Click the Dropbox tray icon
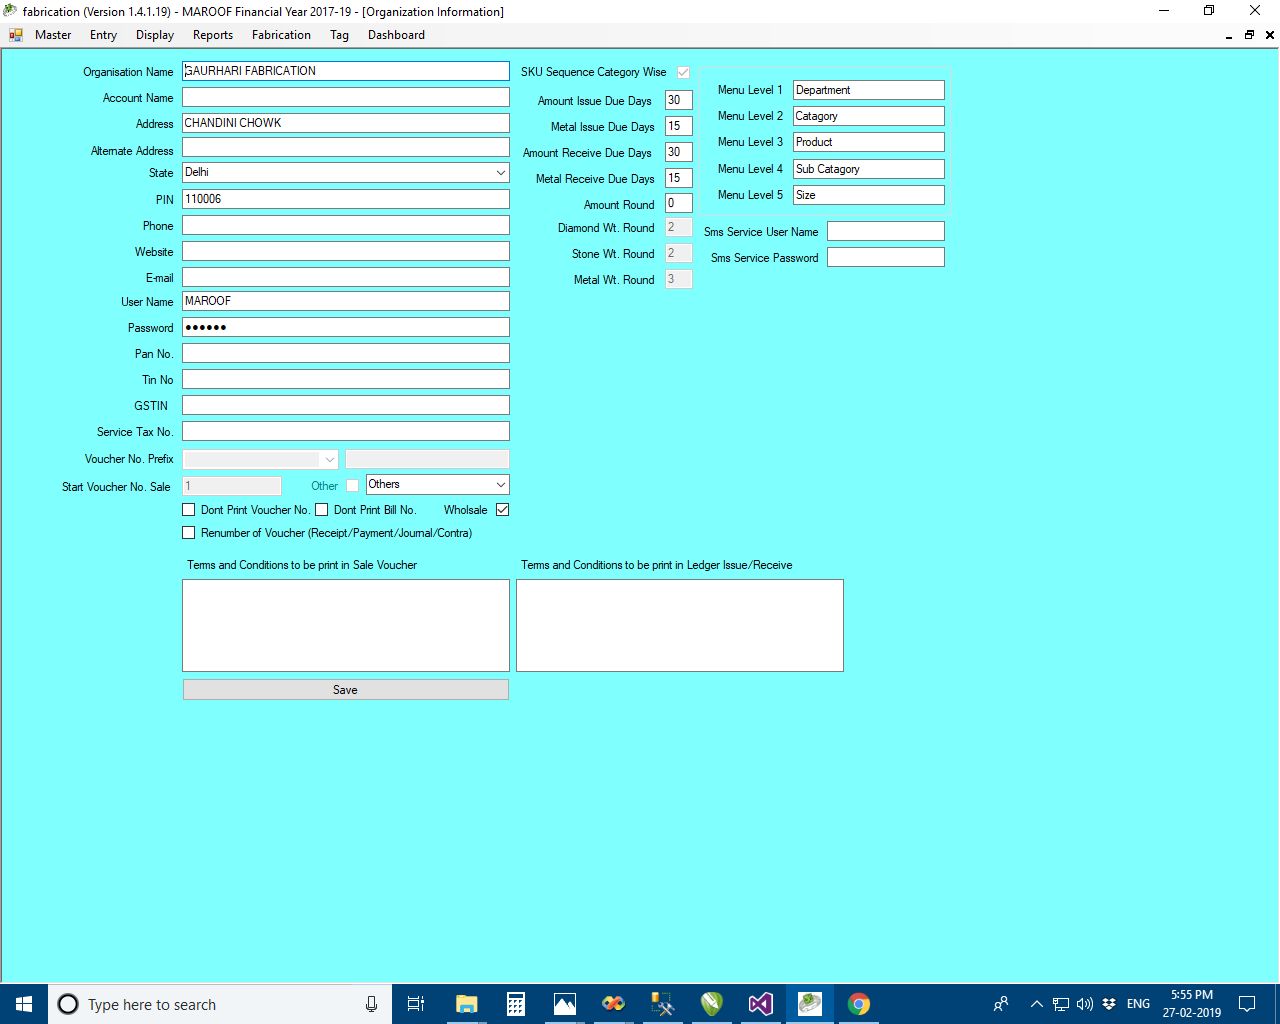Screen dimensions: 1280x1024 1109,1004
